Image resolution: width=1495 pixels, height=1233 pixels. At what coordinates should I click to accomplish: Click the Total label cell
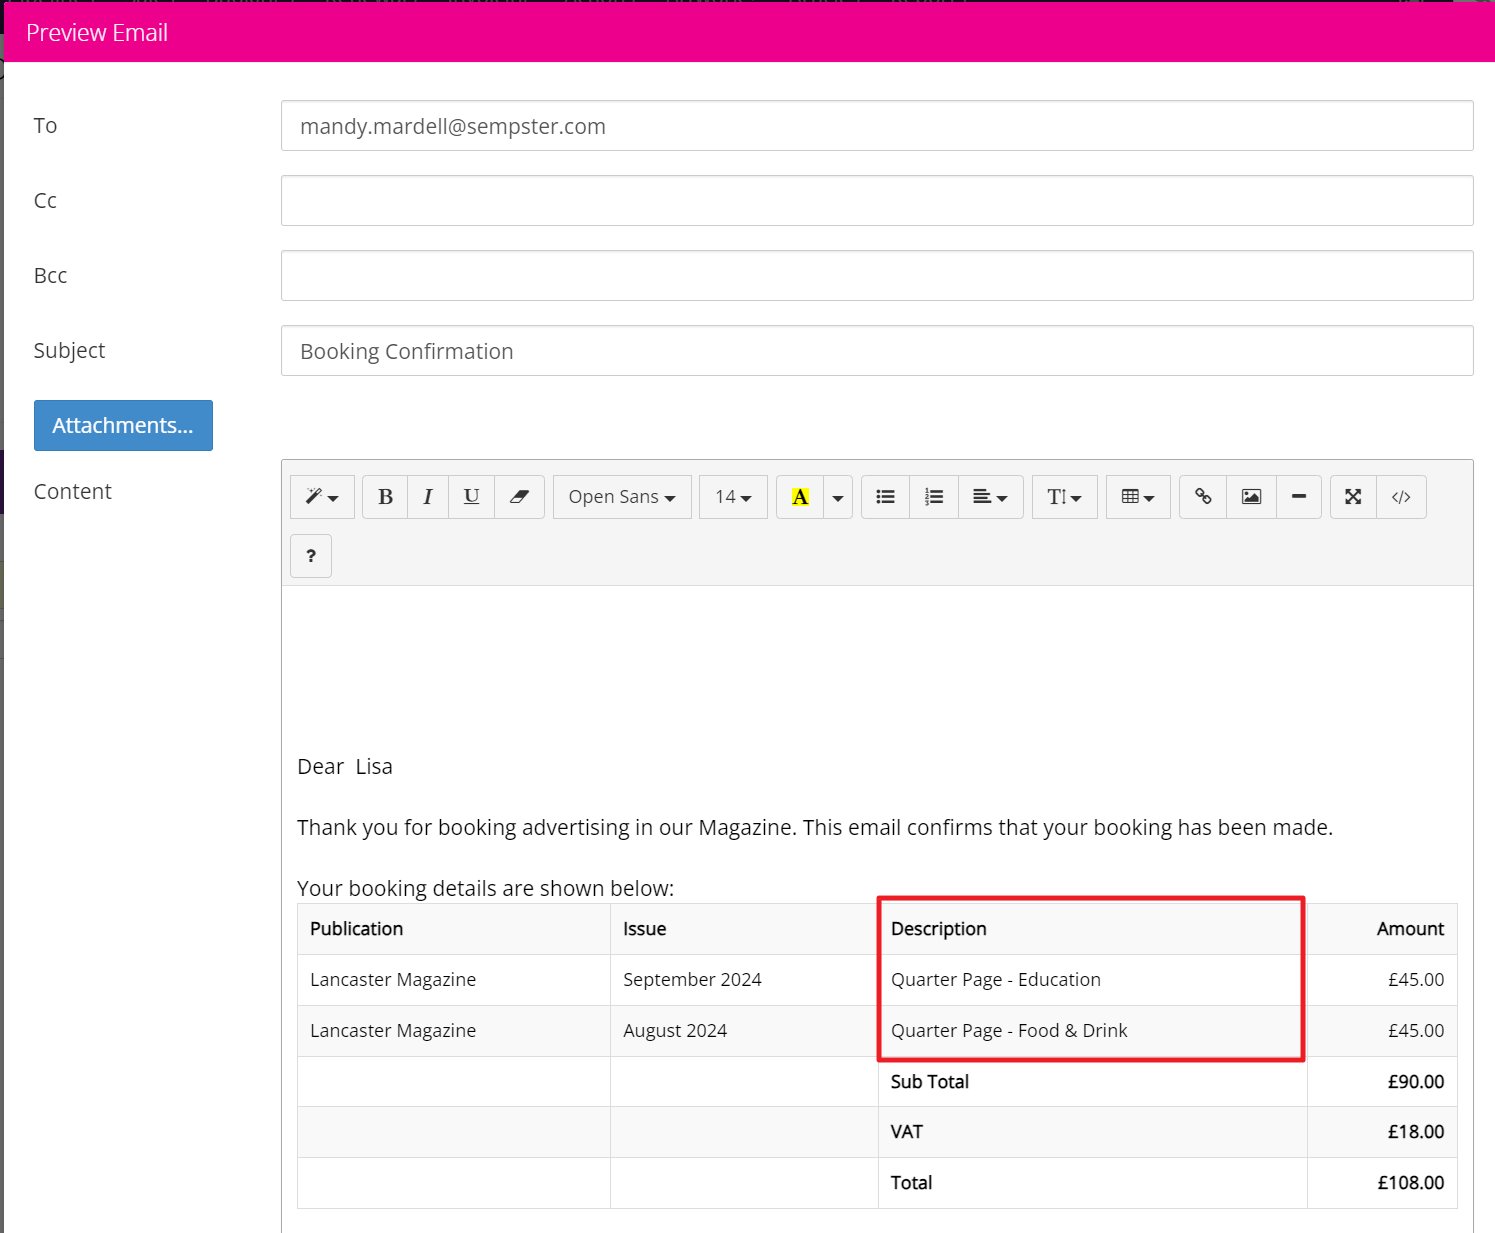1093,1183
